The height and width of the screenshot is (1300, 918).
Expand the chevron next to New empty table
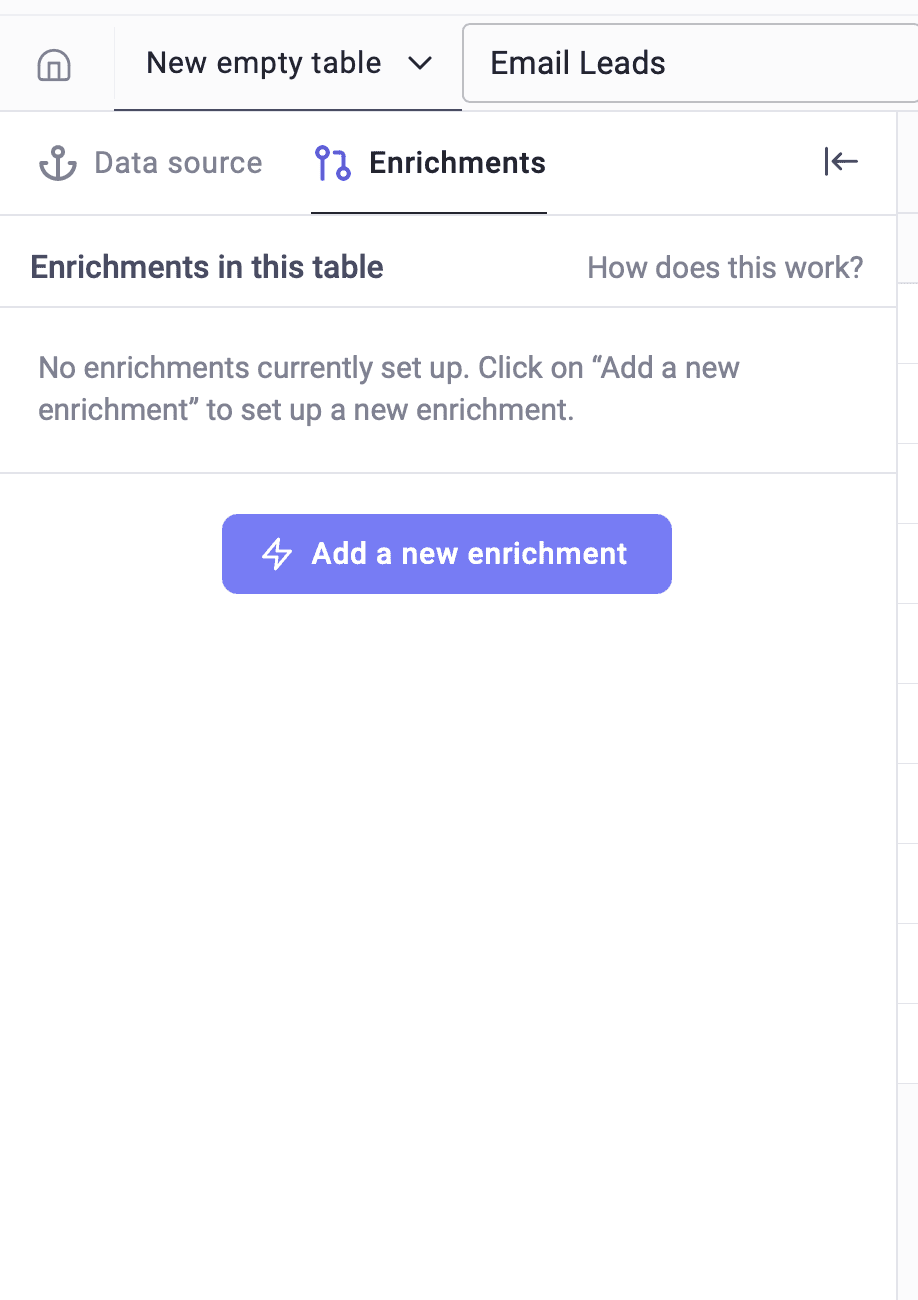tap(421, 63)
